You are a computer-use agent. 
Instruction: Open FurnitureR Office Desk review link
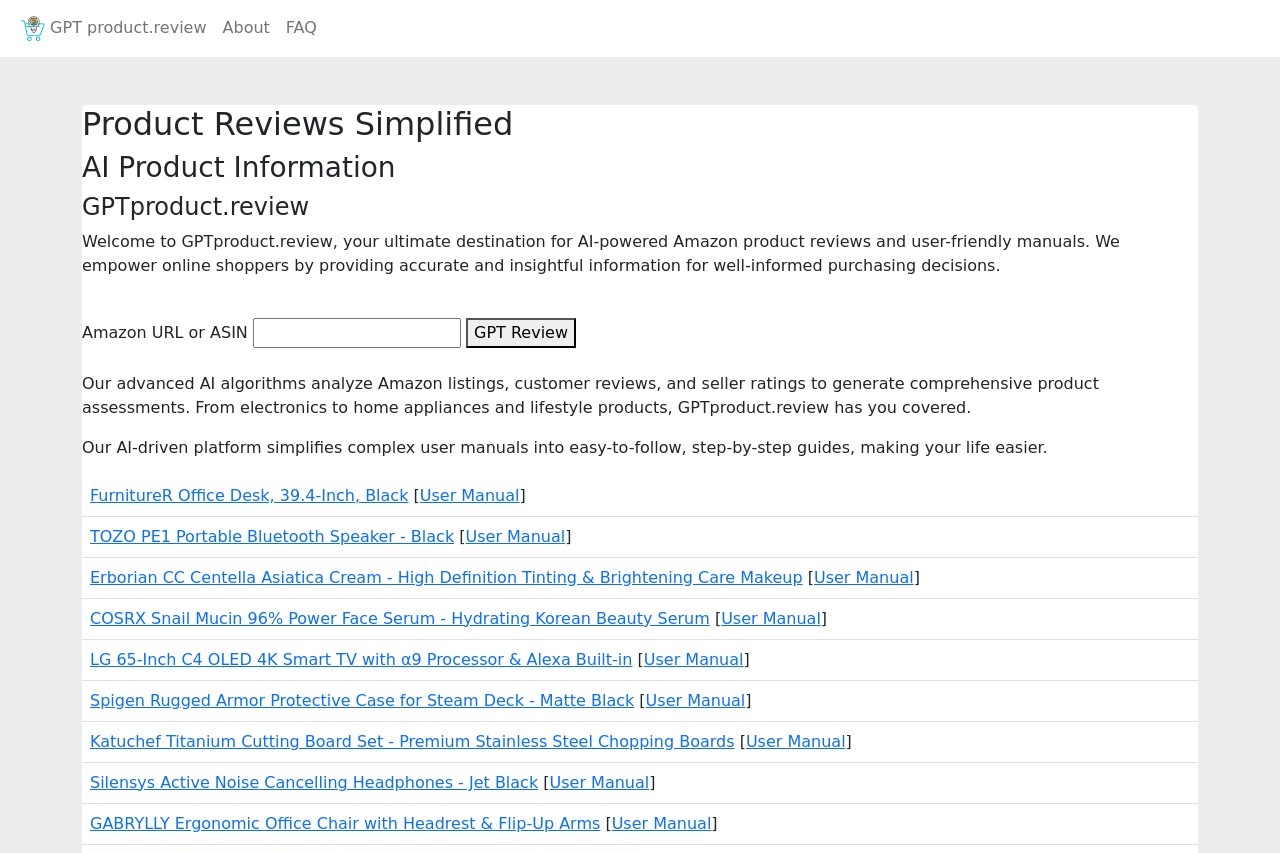249,496
